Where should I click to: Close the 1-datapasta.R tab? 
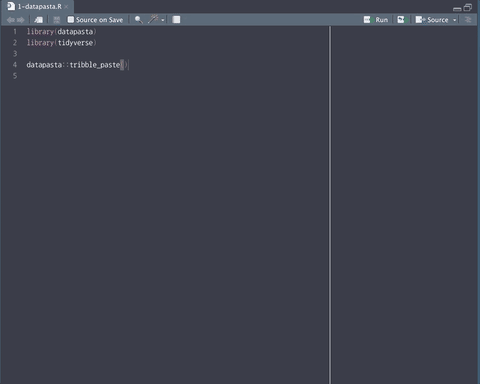pos(66,7)
